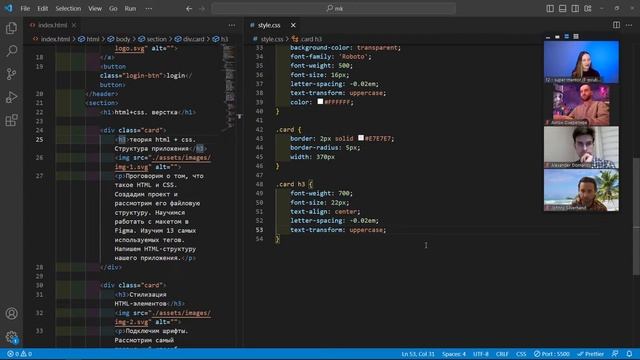Close the style.css tab

click(x=293, y=25)
